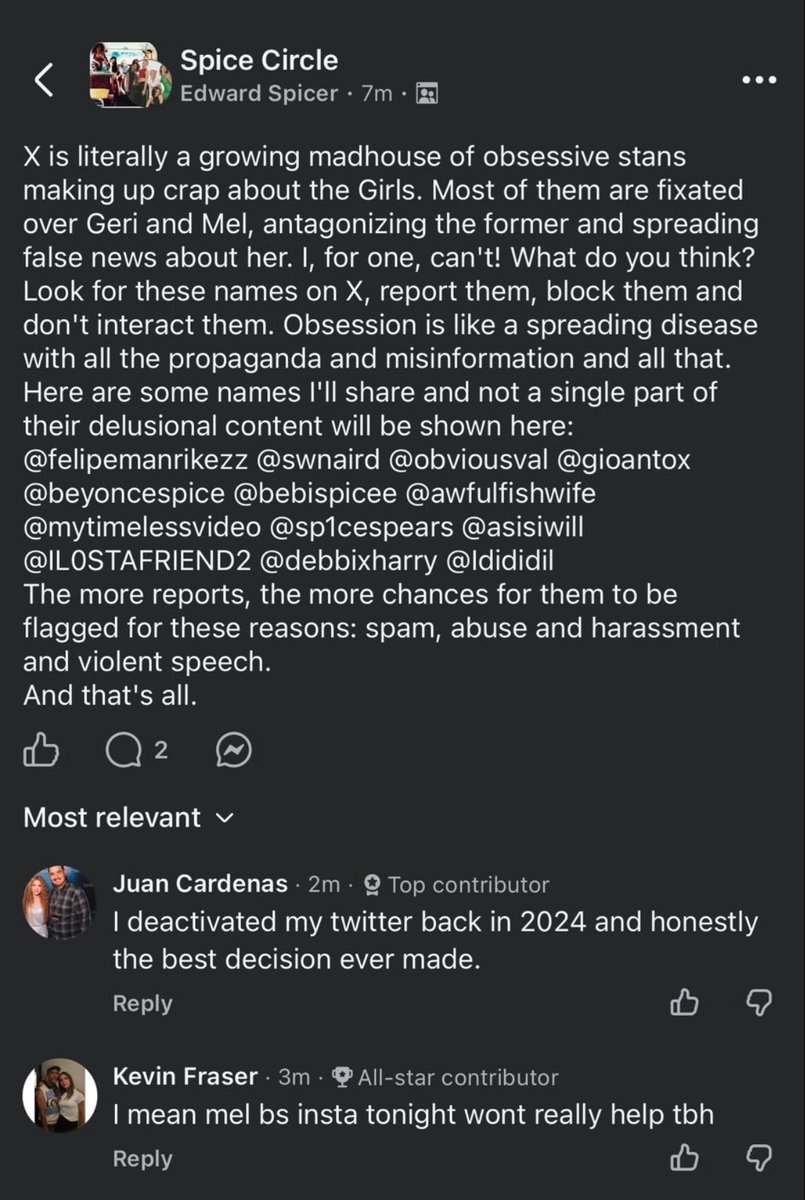This screenshot has height=1200, width=805.
Task: Open Edward Spicer's profile
Action: pos(261,94)
